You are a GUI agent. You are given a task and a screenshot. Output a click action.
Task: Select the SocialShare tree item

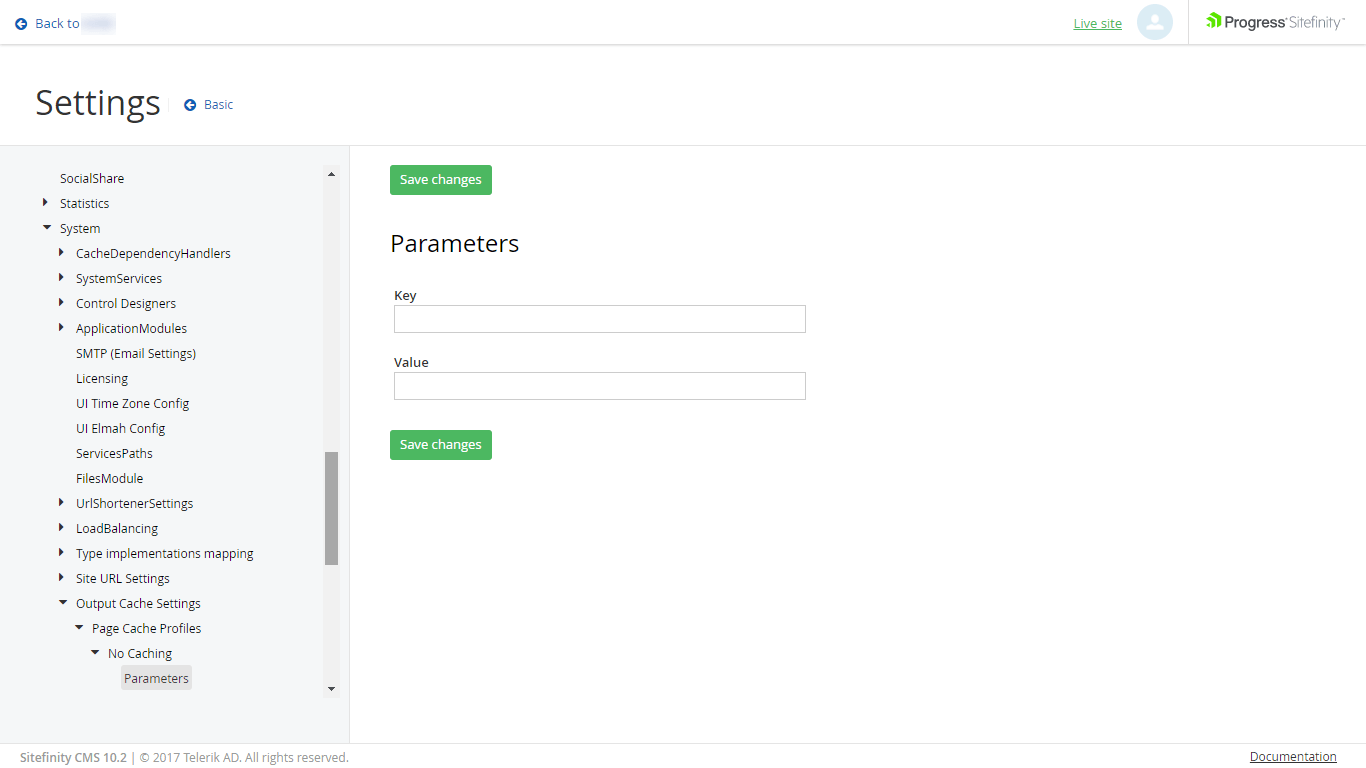[x=91, y=178]
